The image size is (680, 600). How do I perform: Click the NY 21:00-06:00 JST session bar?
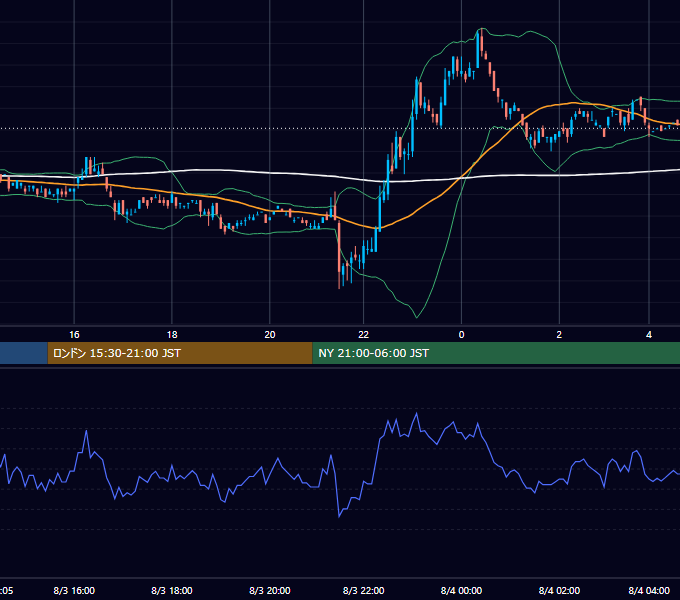pyautogui.click(x=496, y=353)
